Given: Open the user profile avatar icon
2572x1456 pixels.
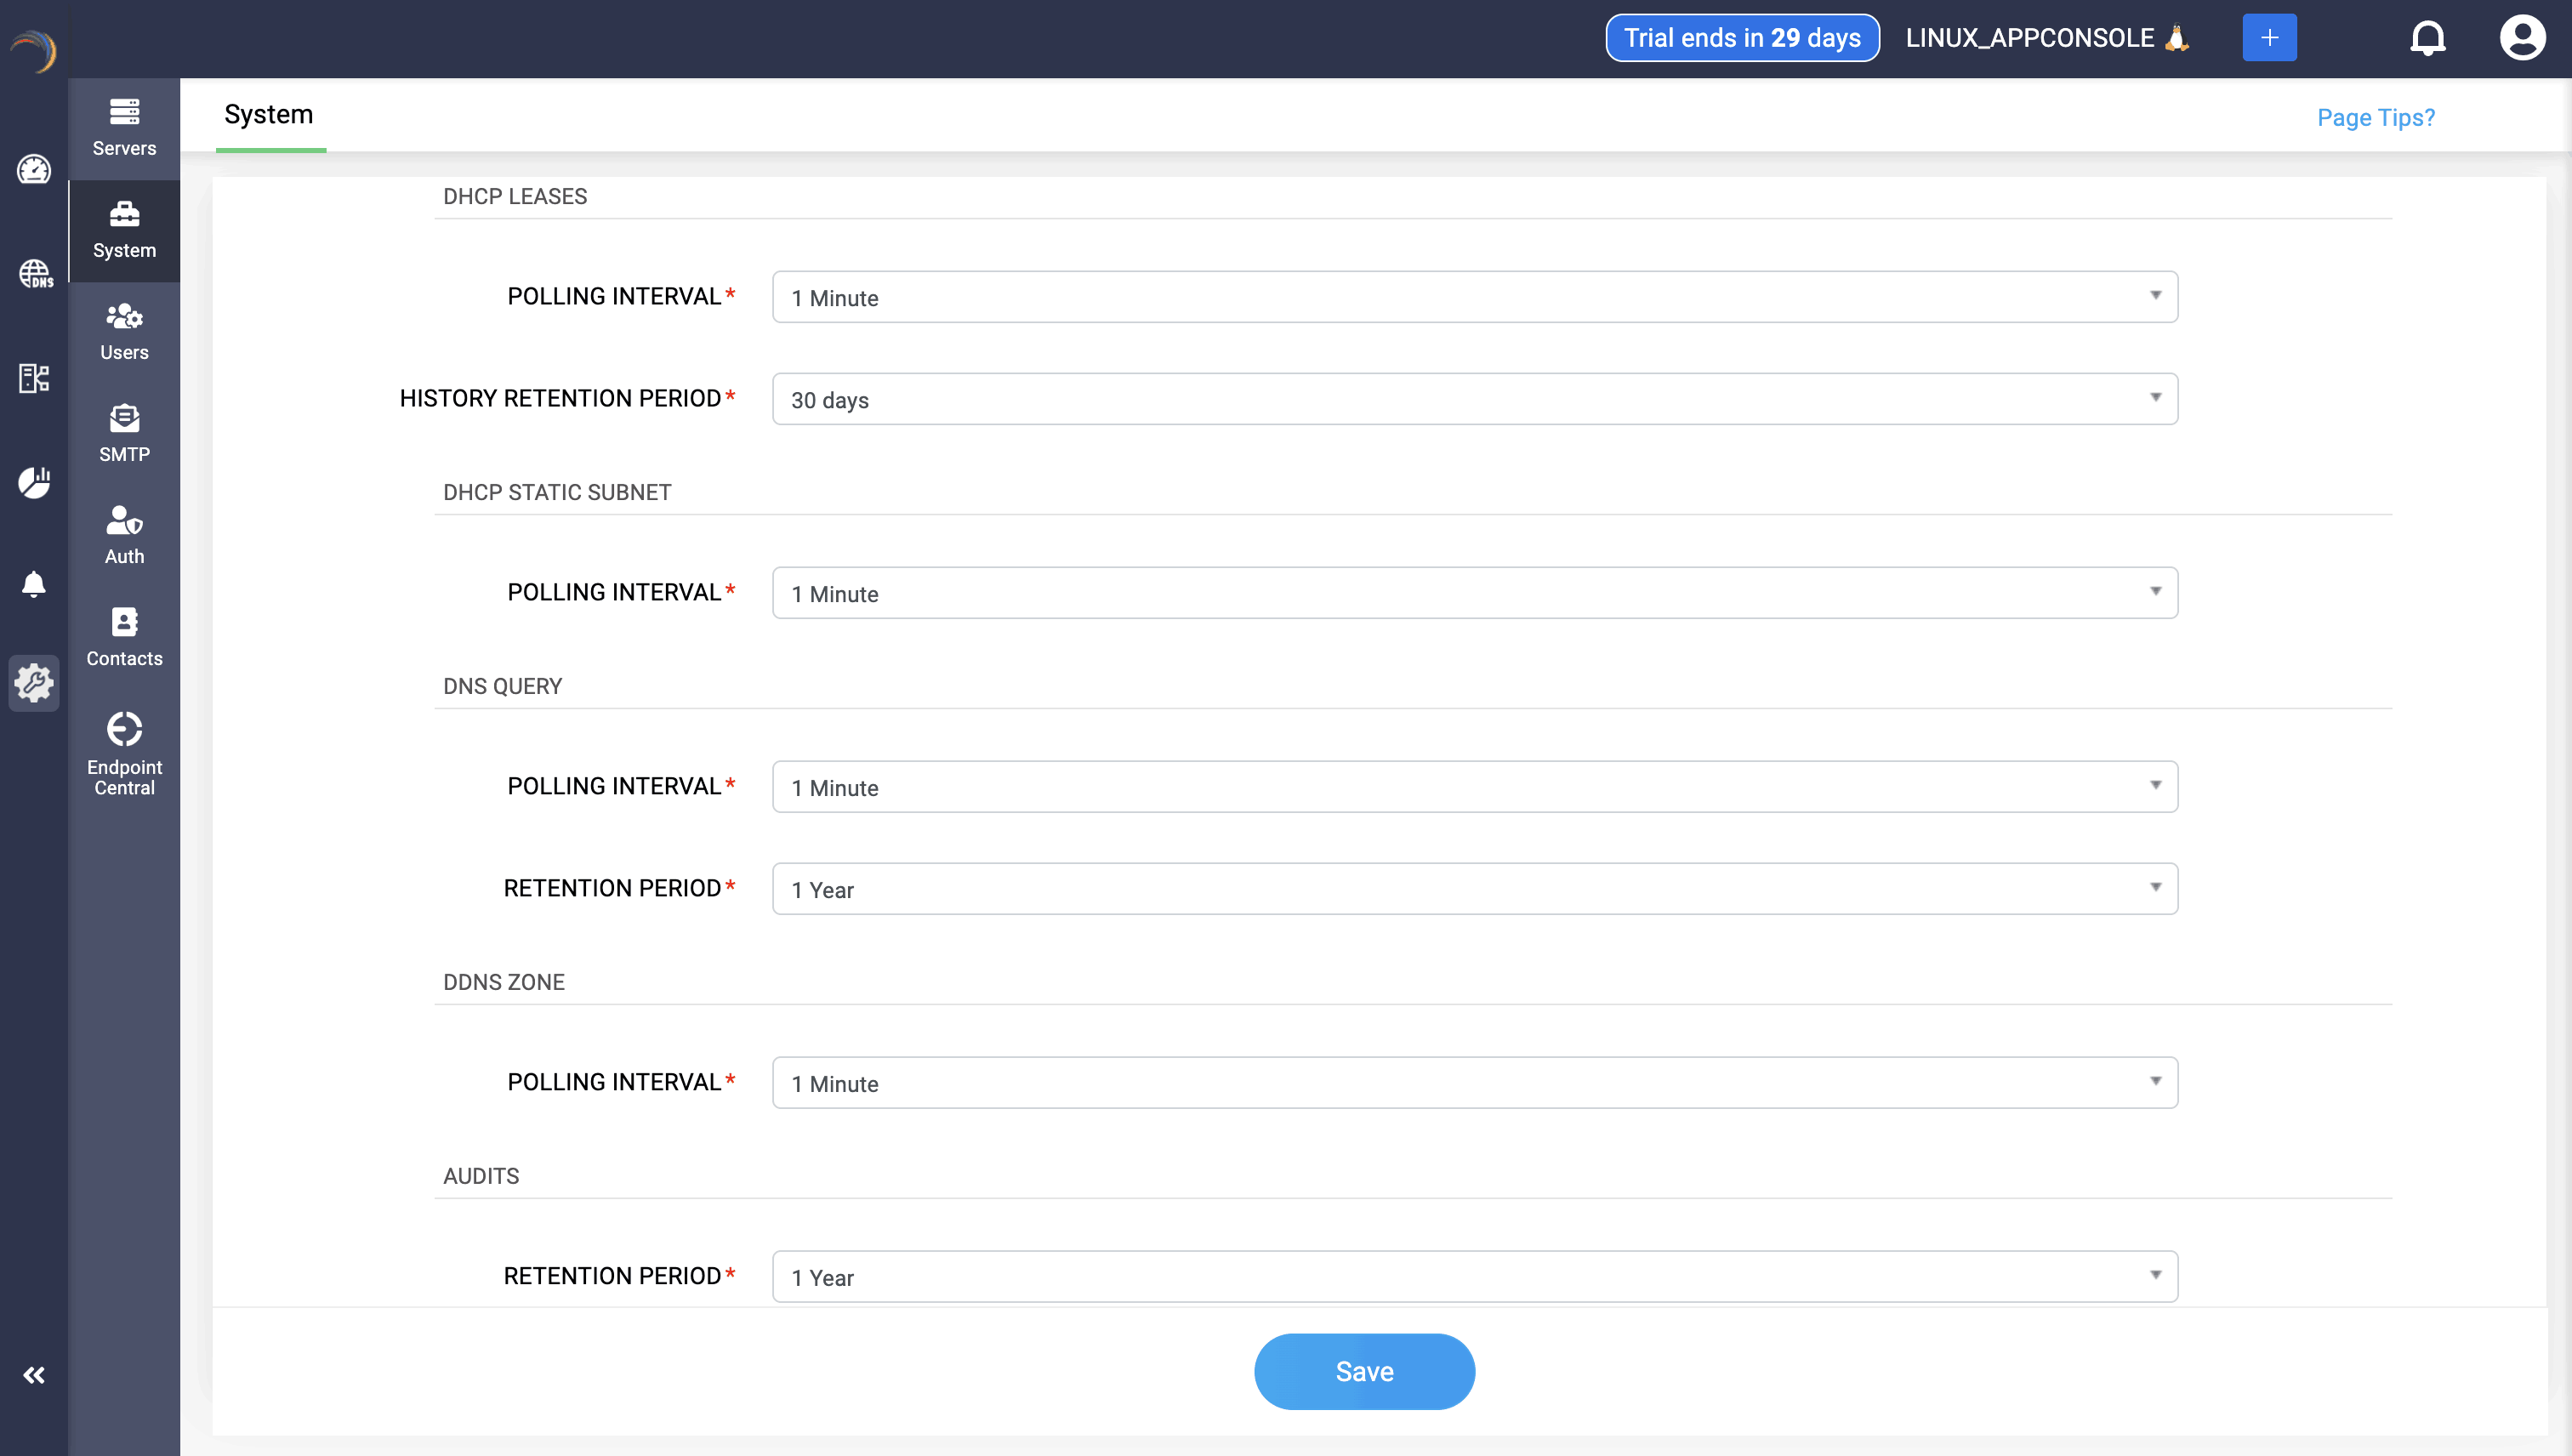Looking at the screenshot, I should 2522,38.
